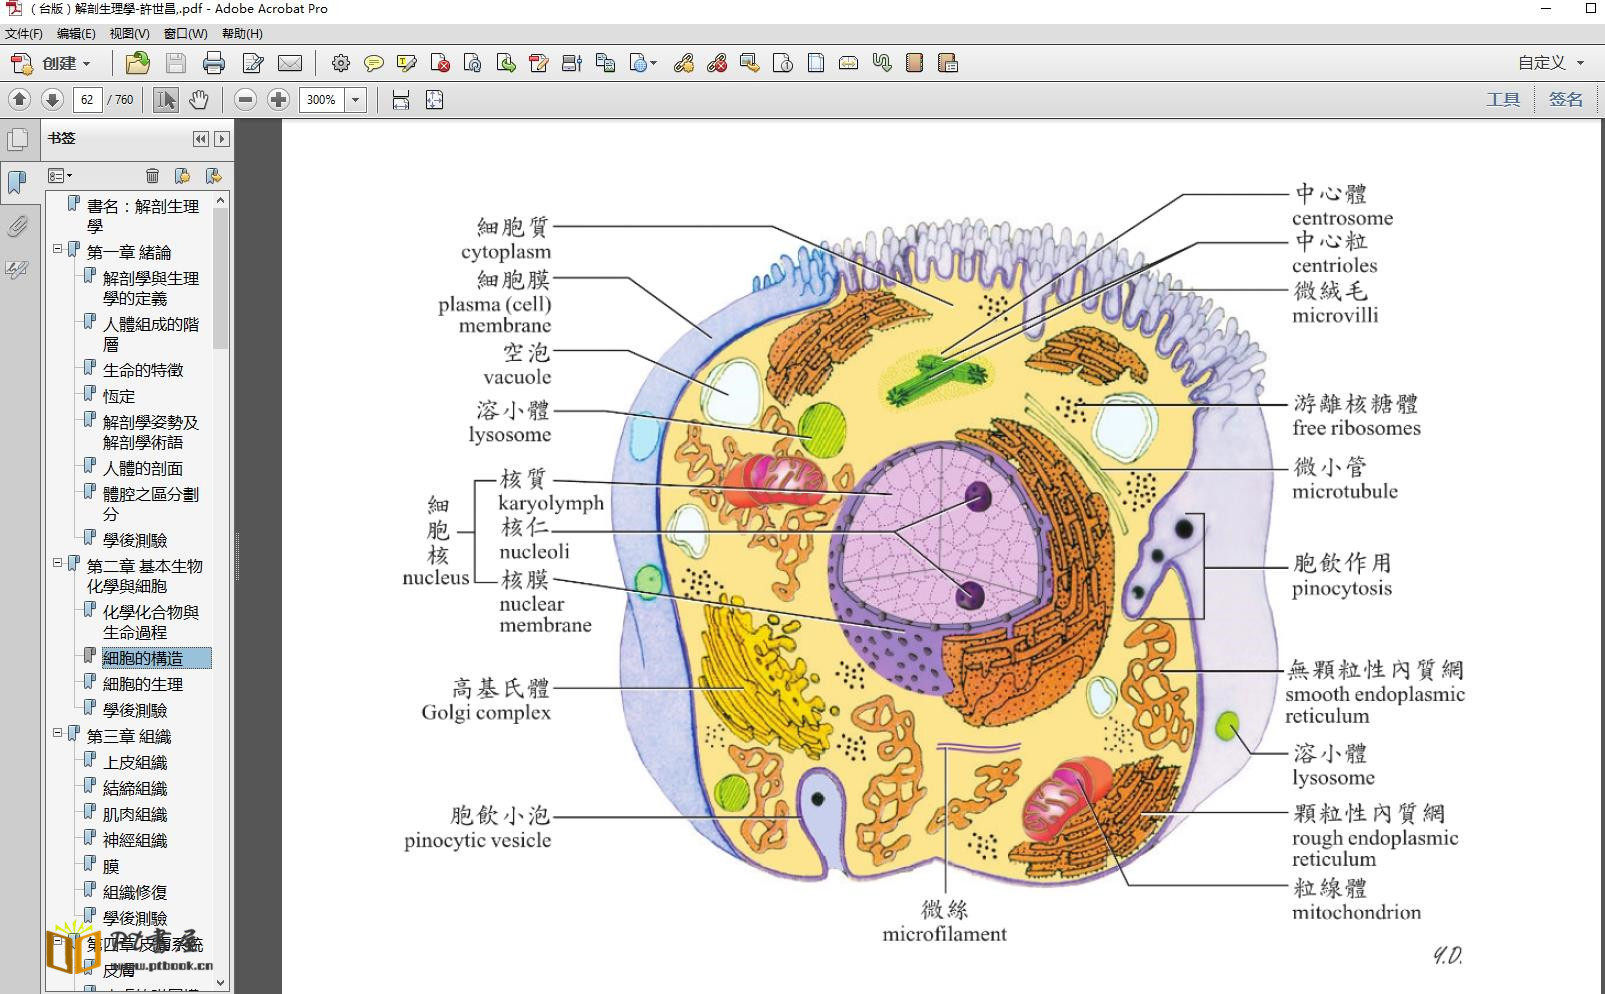Click the add link chain icon with gear
This screenshot has height=994, width=1605.
(x=684, y=63)
